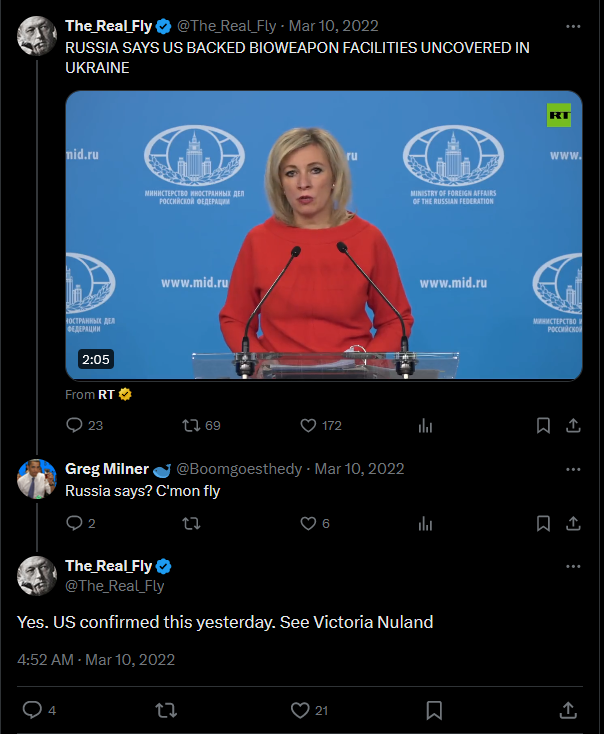
Task: Share Greg Milner's reply
Action: [x=573, y=523]
